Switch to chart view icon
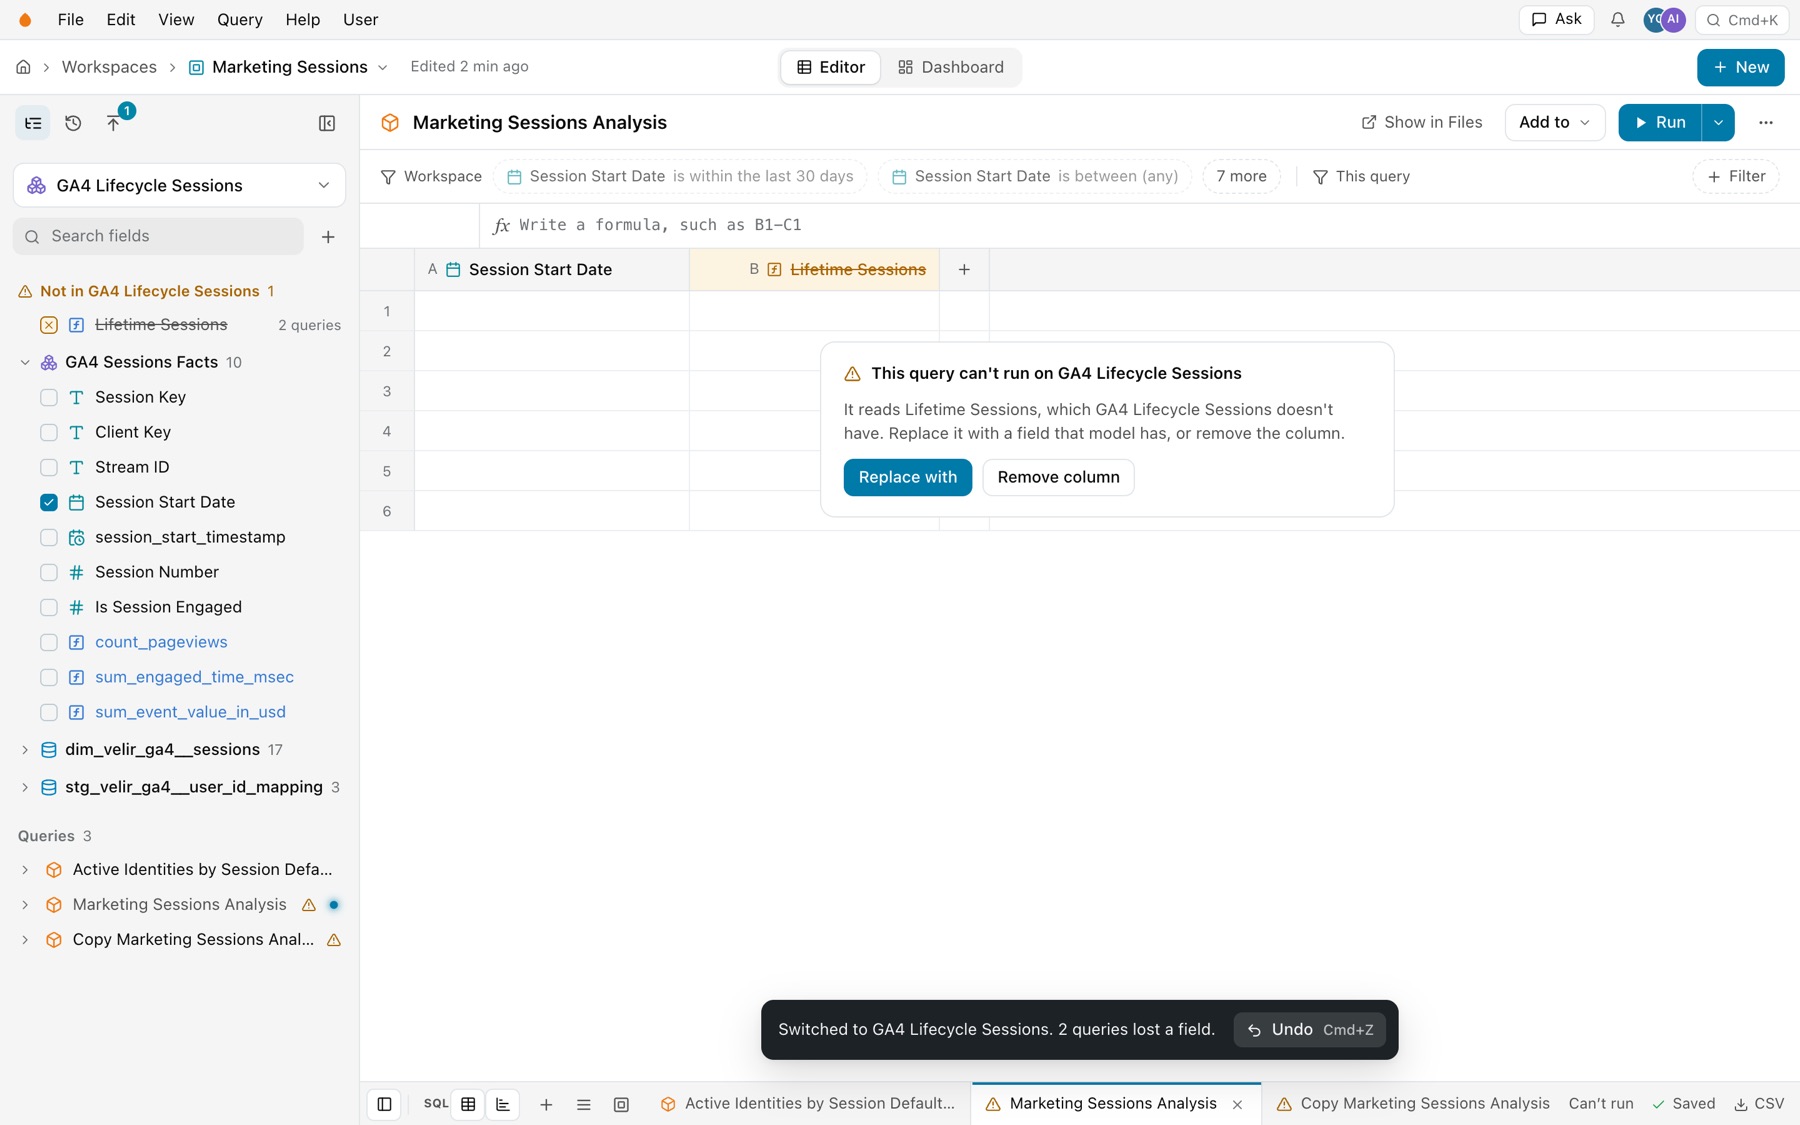The height and width of the screenshot is (1125, 1800). 503,1104
